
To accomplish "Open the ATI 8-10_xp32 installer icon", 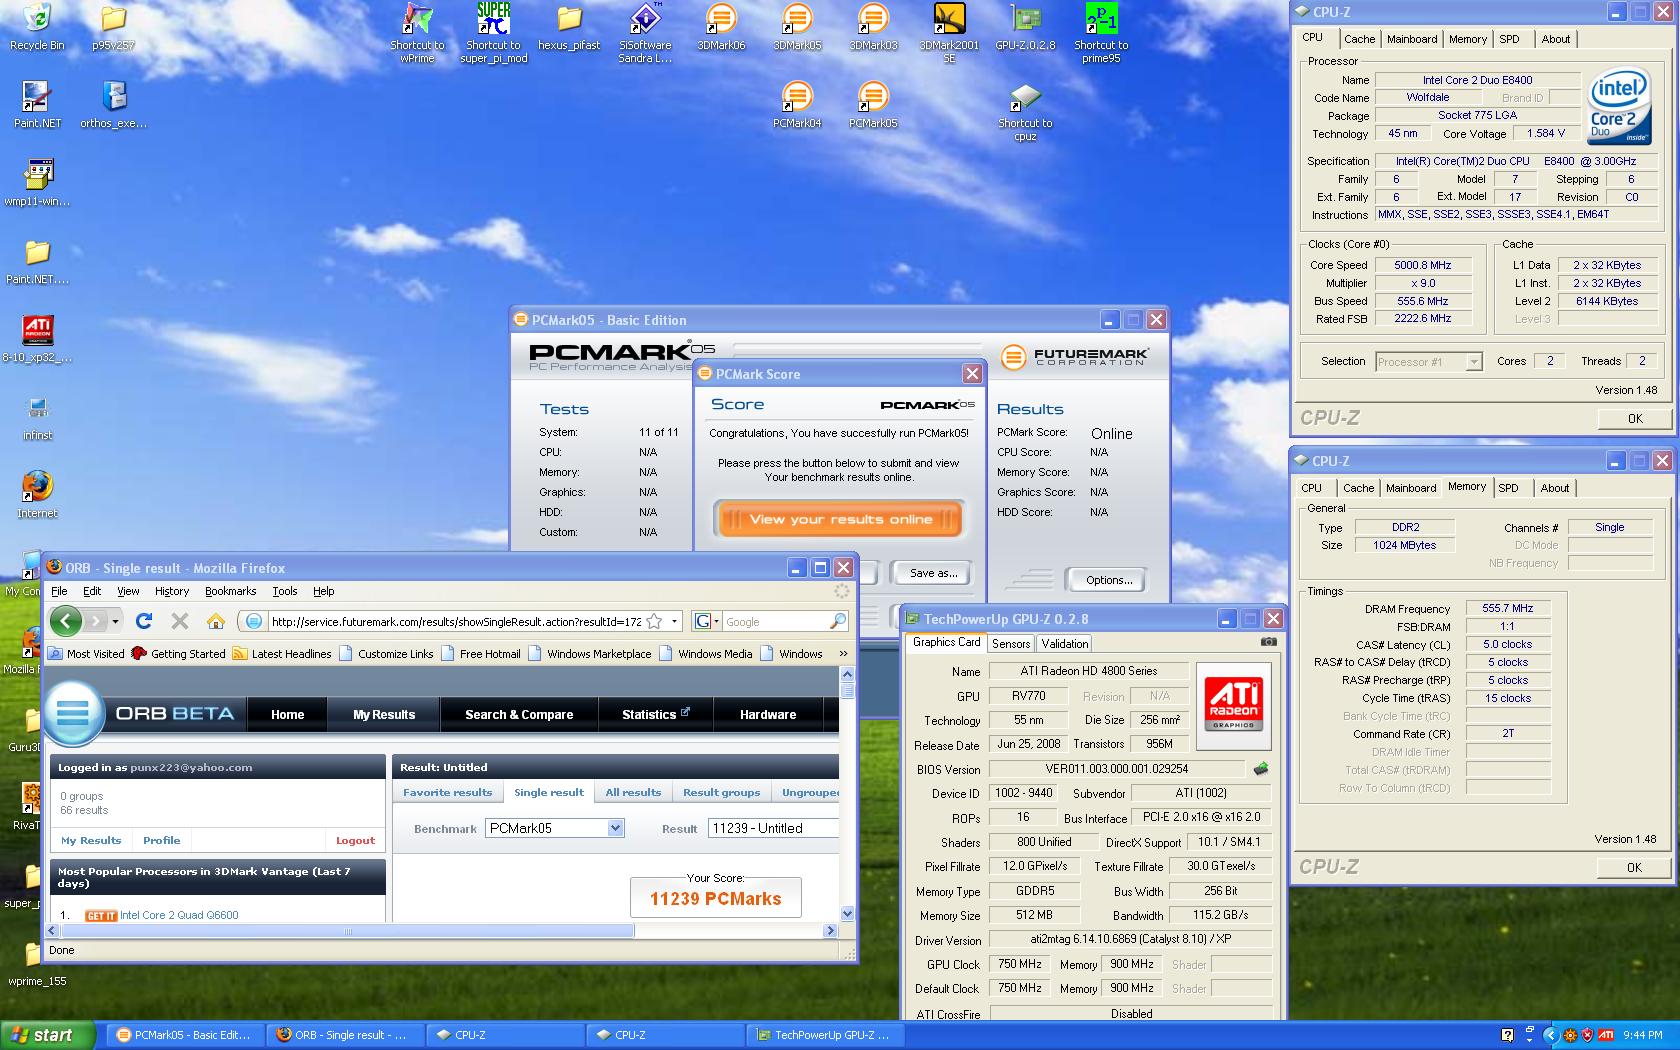I will pyautogui.click(x=37, y=339).
